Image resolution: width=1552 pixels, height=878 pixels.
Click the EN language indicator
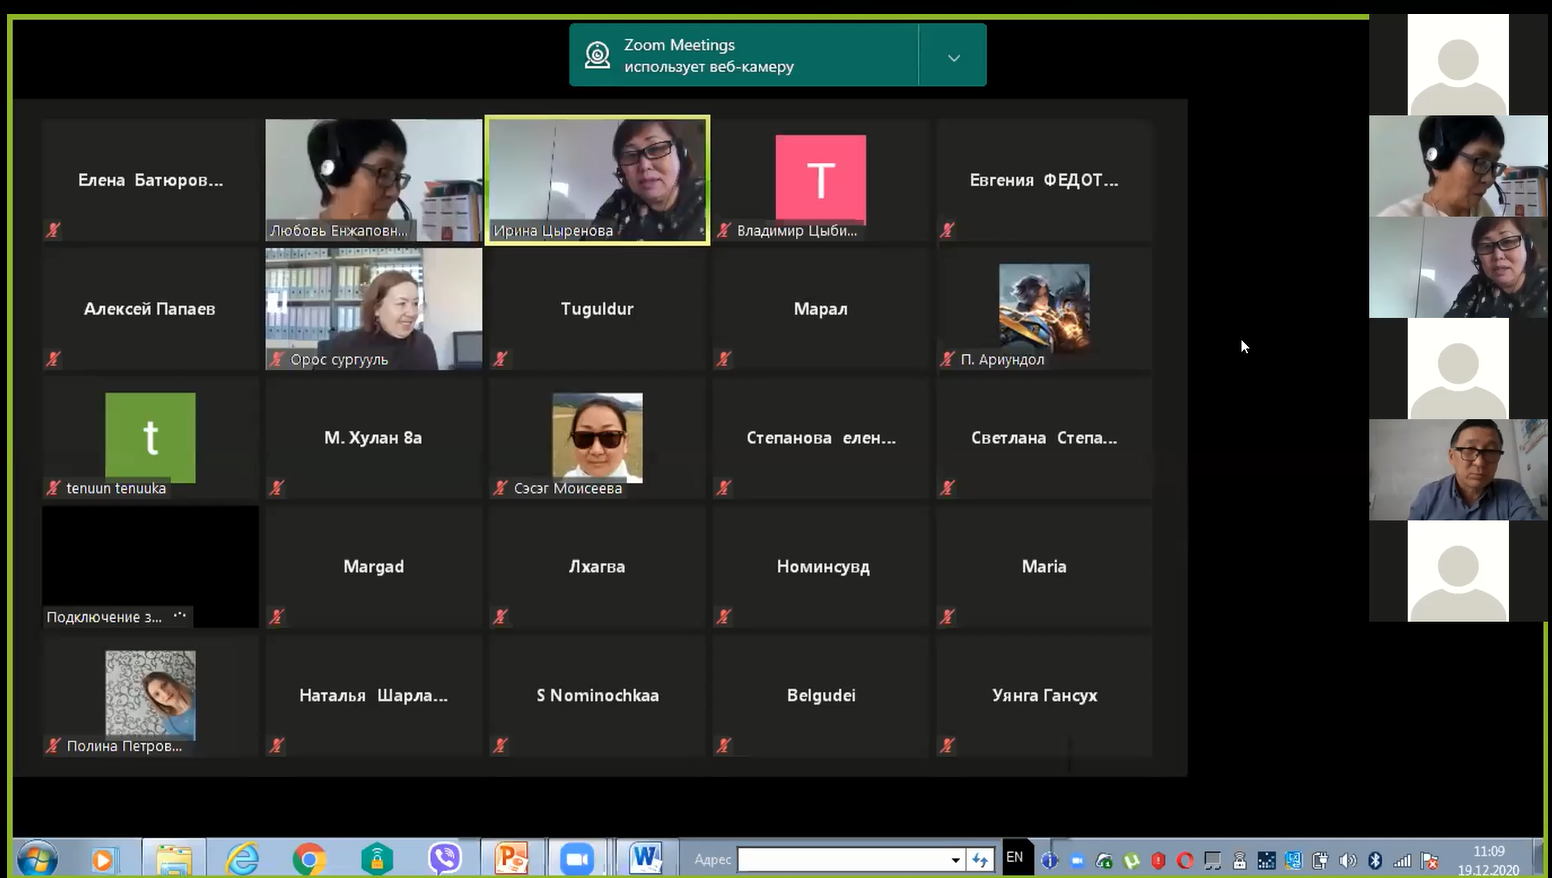tap(1014, 857)
